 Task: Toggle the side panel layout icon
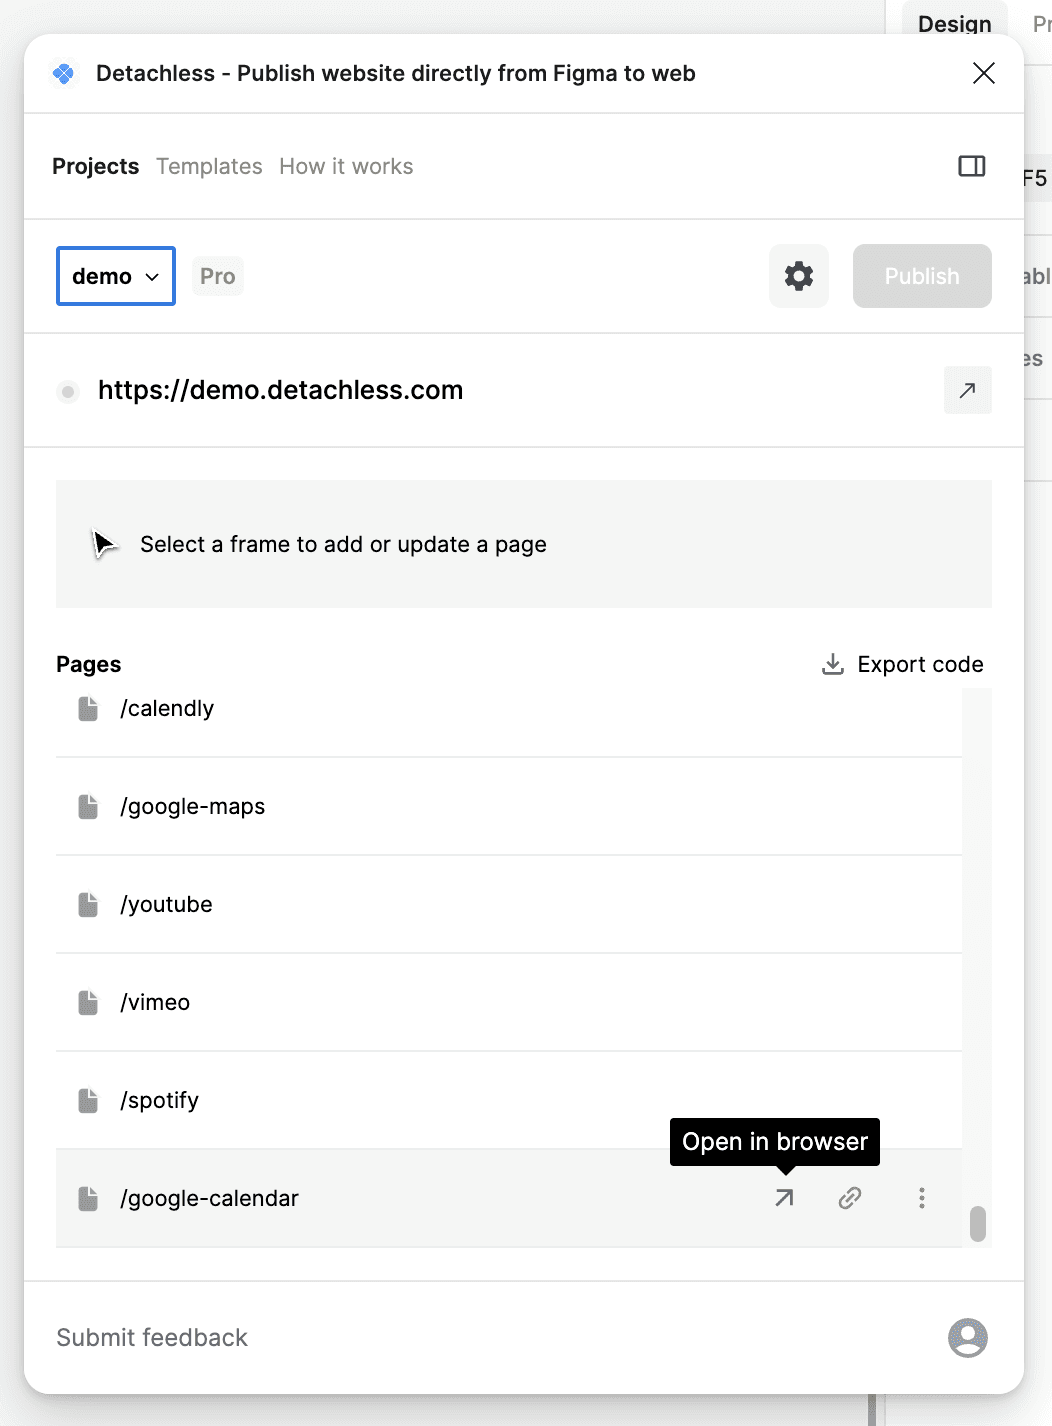(x=972, y=166)
